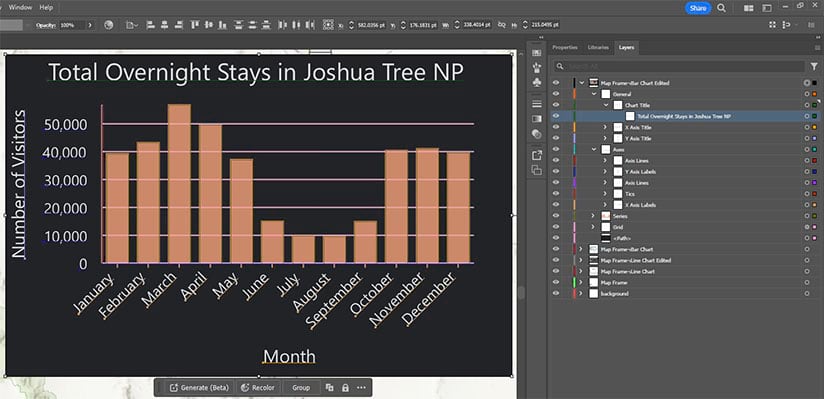
Task: Open the Artboards panel icon in dock
Action: pyautogui.click(x=537, y=170)
